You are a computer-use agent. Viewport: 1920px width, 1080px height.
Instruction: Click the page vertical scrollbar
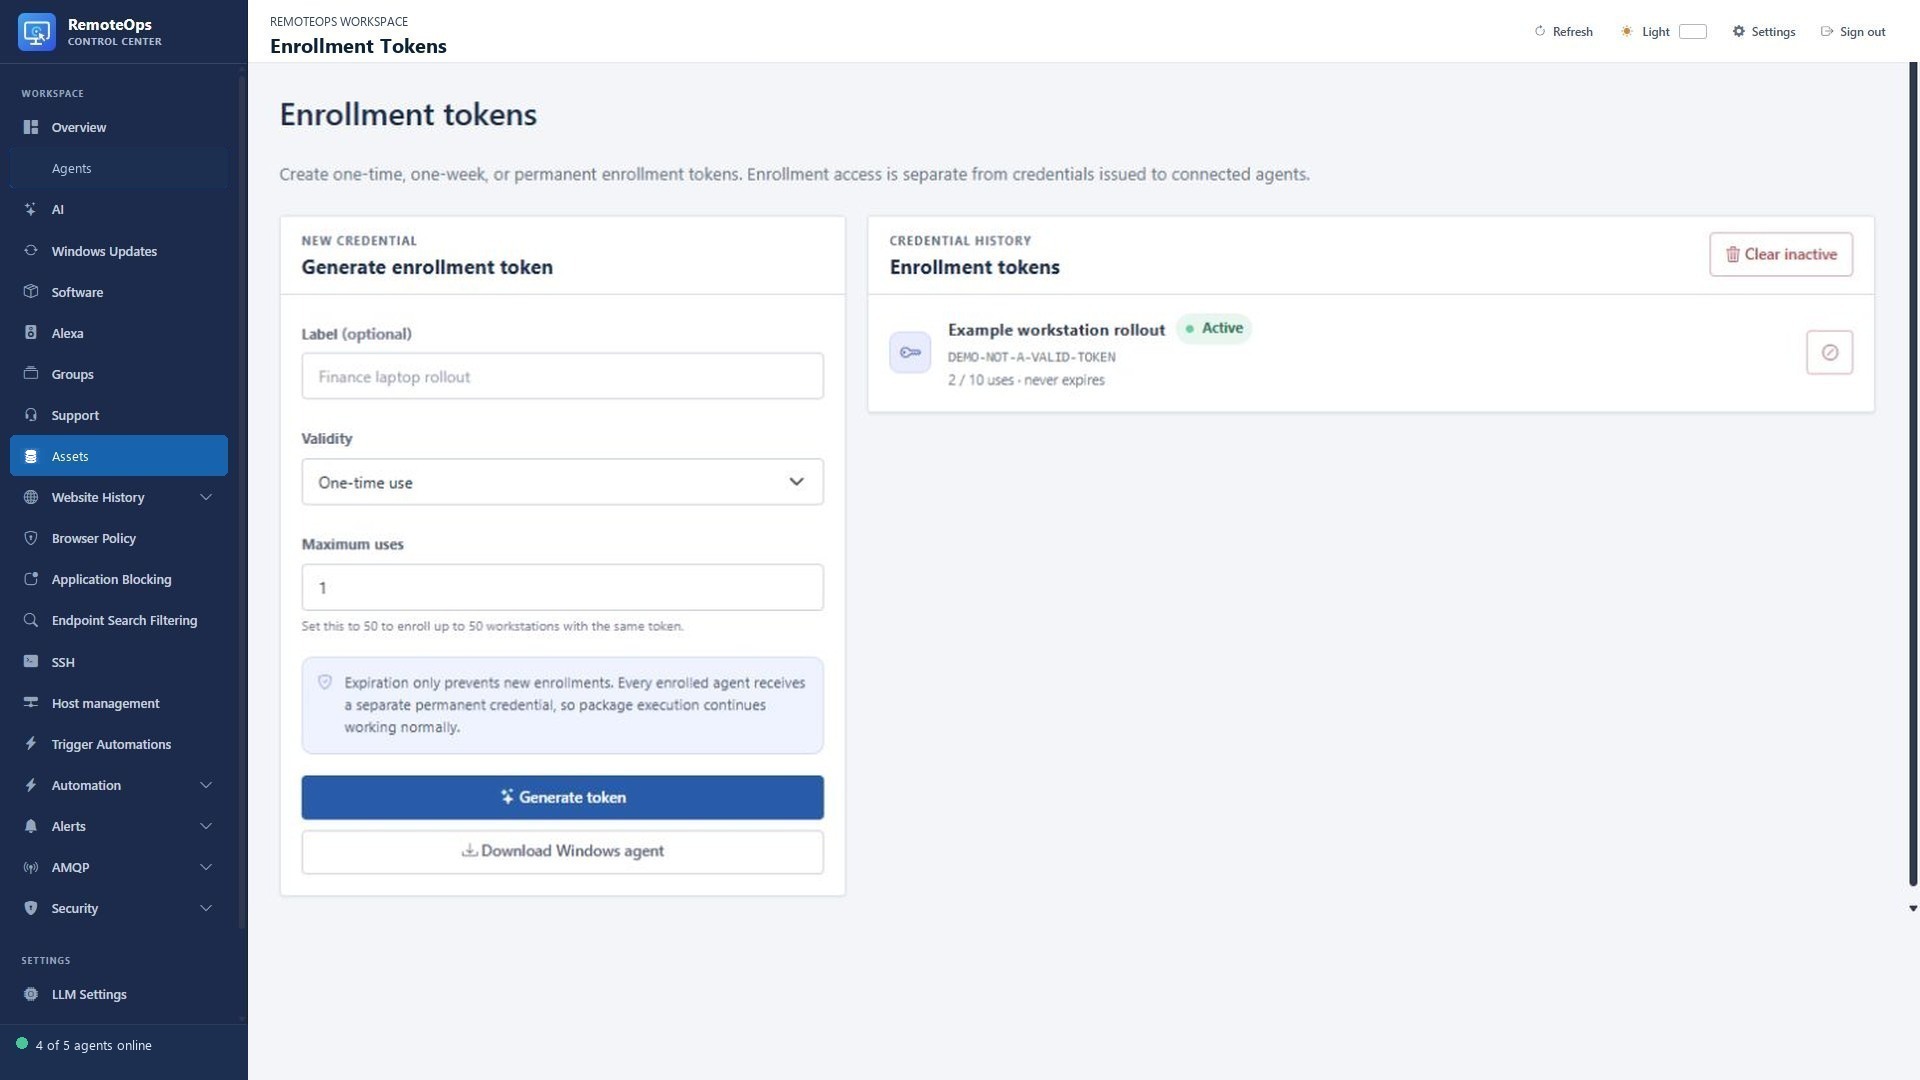point(1913,474)
